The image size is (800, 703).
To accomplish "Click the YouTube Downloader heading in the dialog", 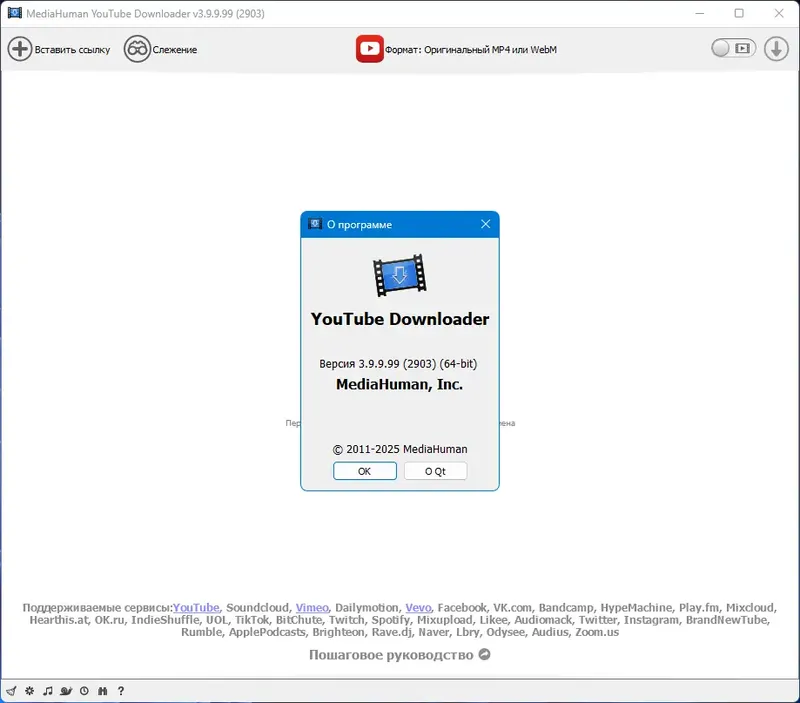I will pos(399,319).
